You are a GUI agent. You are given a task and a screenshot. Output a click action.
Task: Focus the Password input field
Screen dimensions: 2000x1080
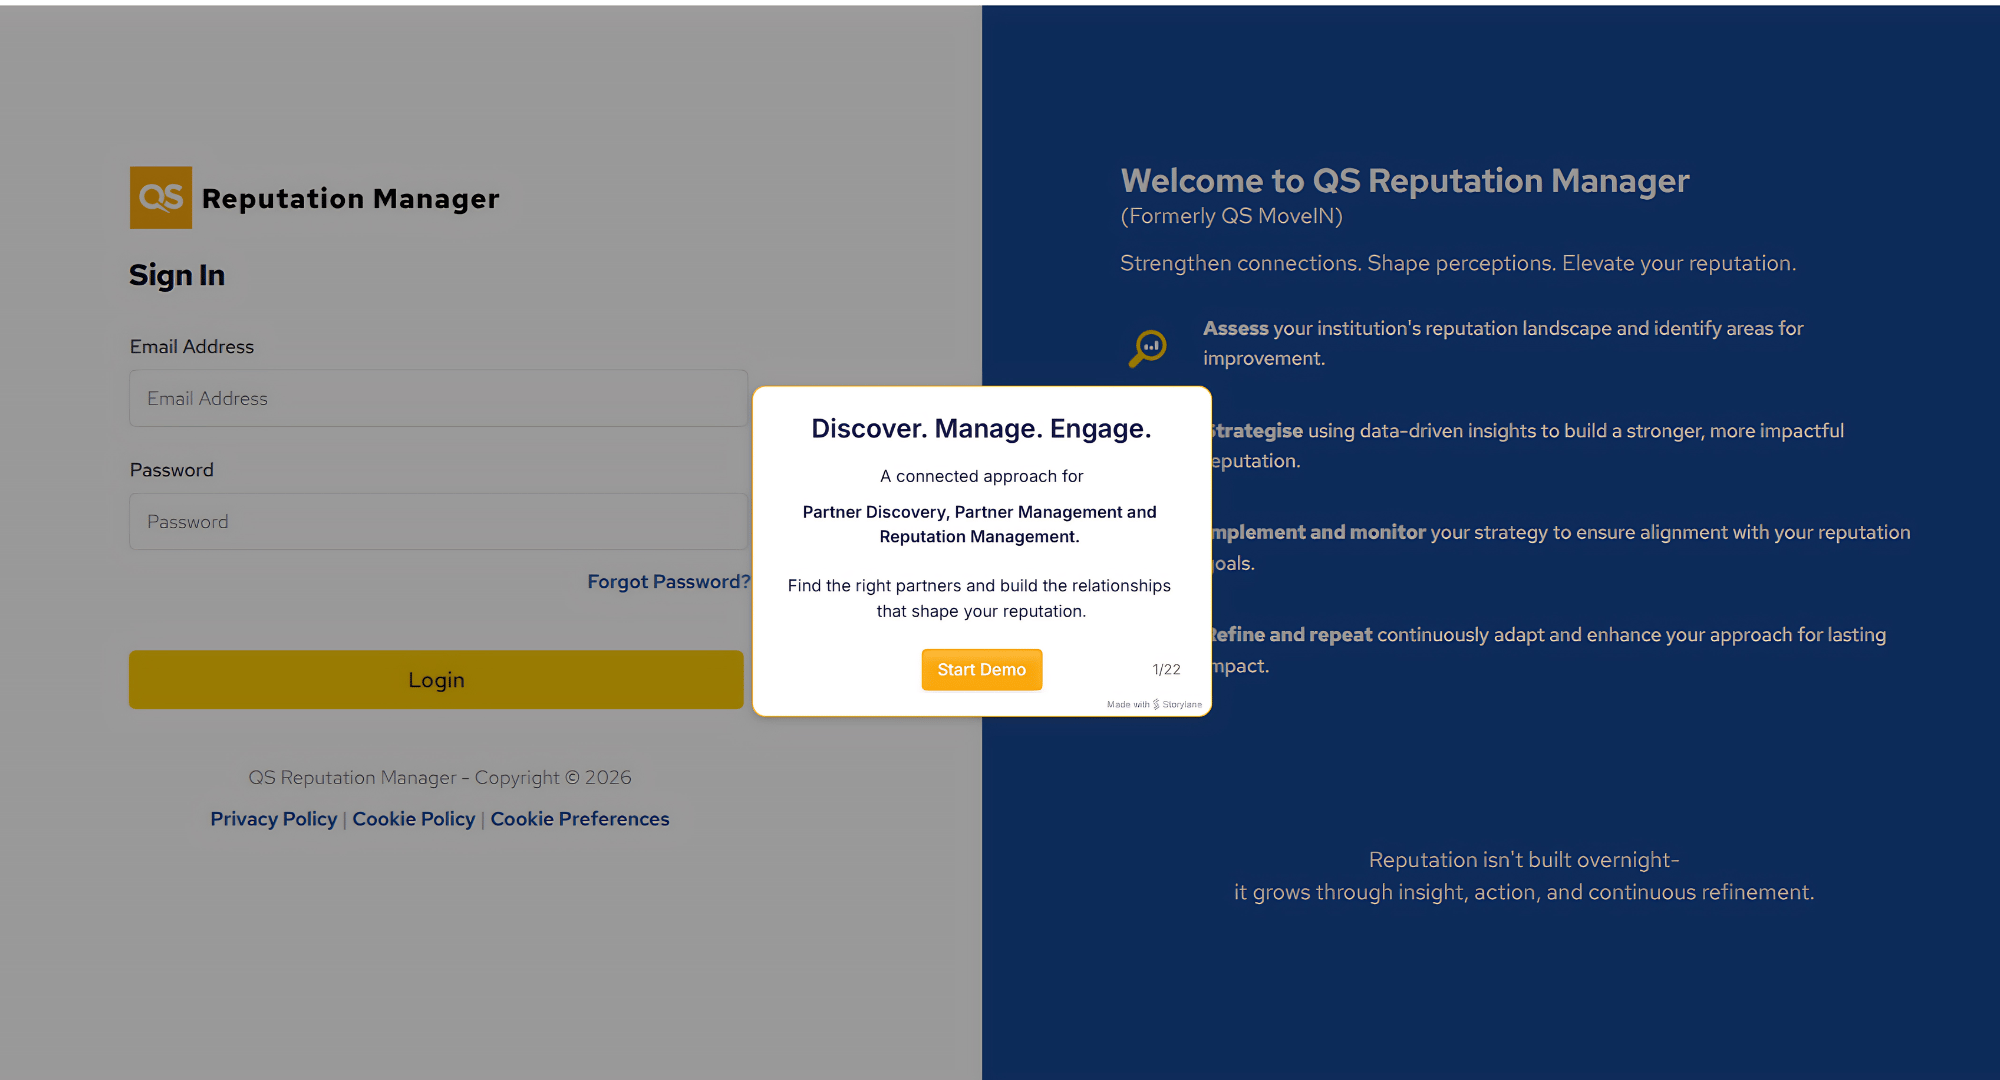click(x=438, y=521)
